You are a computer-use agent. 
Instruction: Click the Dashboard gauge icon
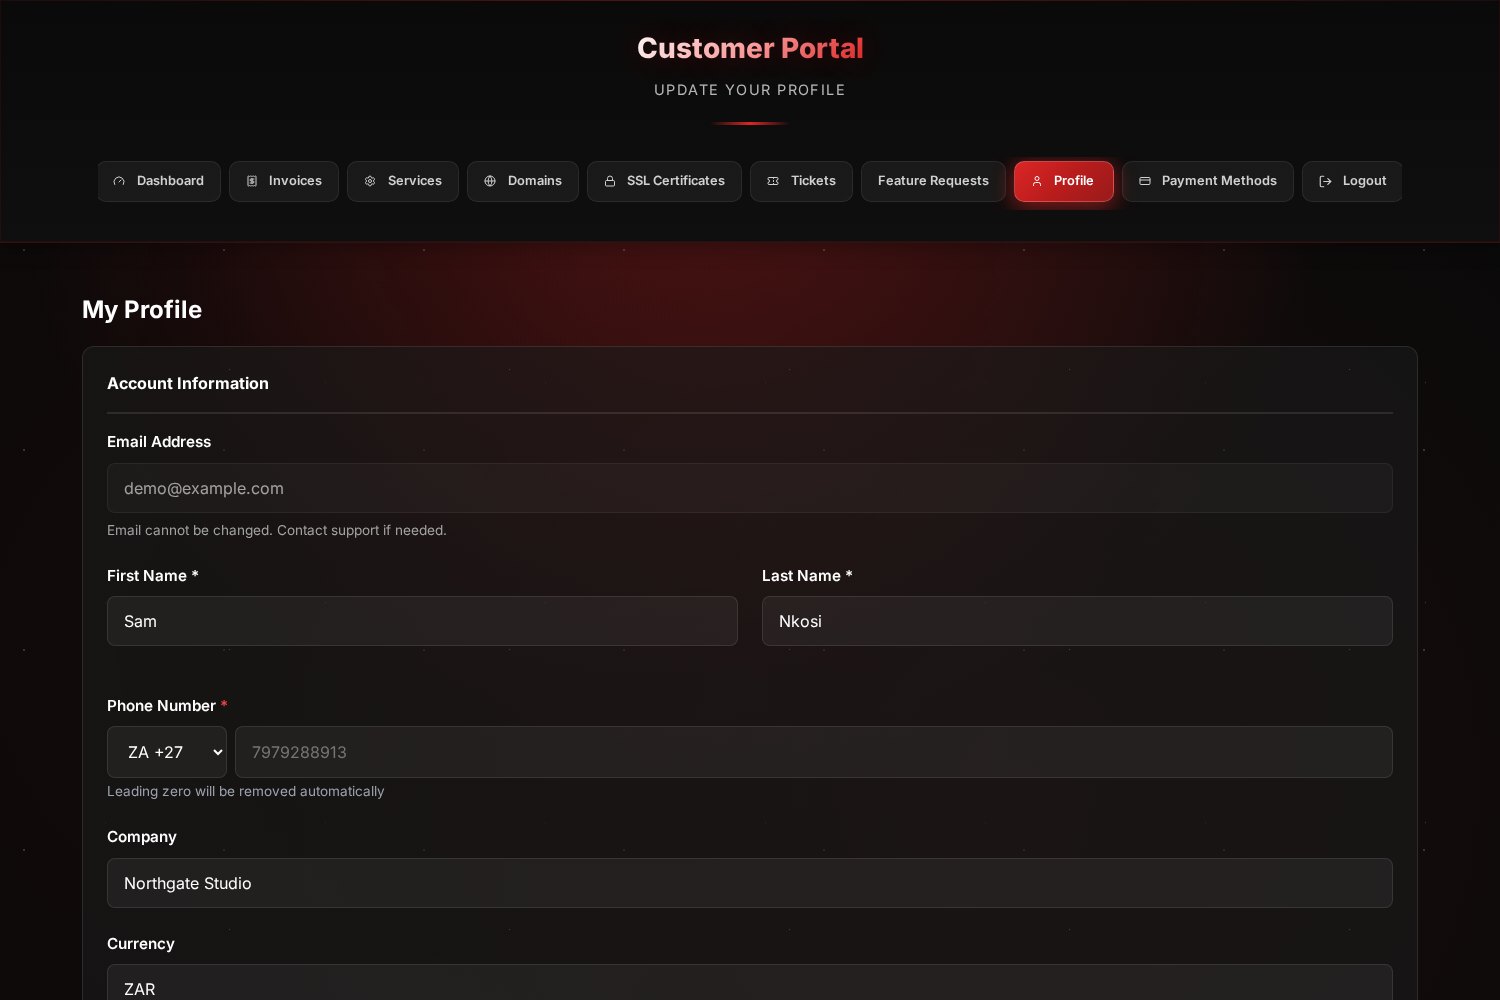(x=119, y=181)
